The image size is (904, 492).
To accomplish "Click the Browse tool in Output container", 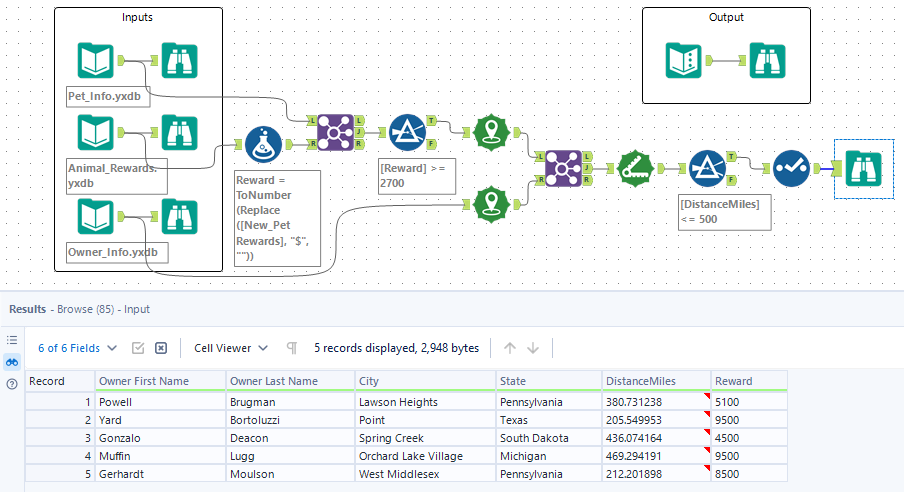I will [x=767, y=60].
